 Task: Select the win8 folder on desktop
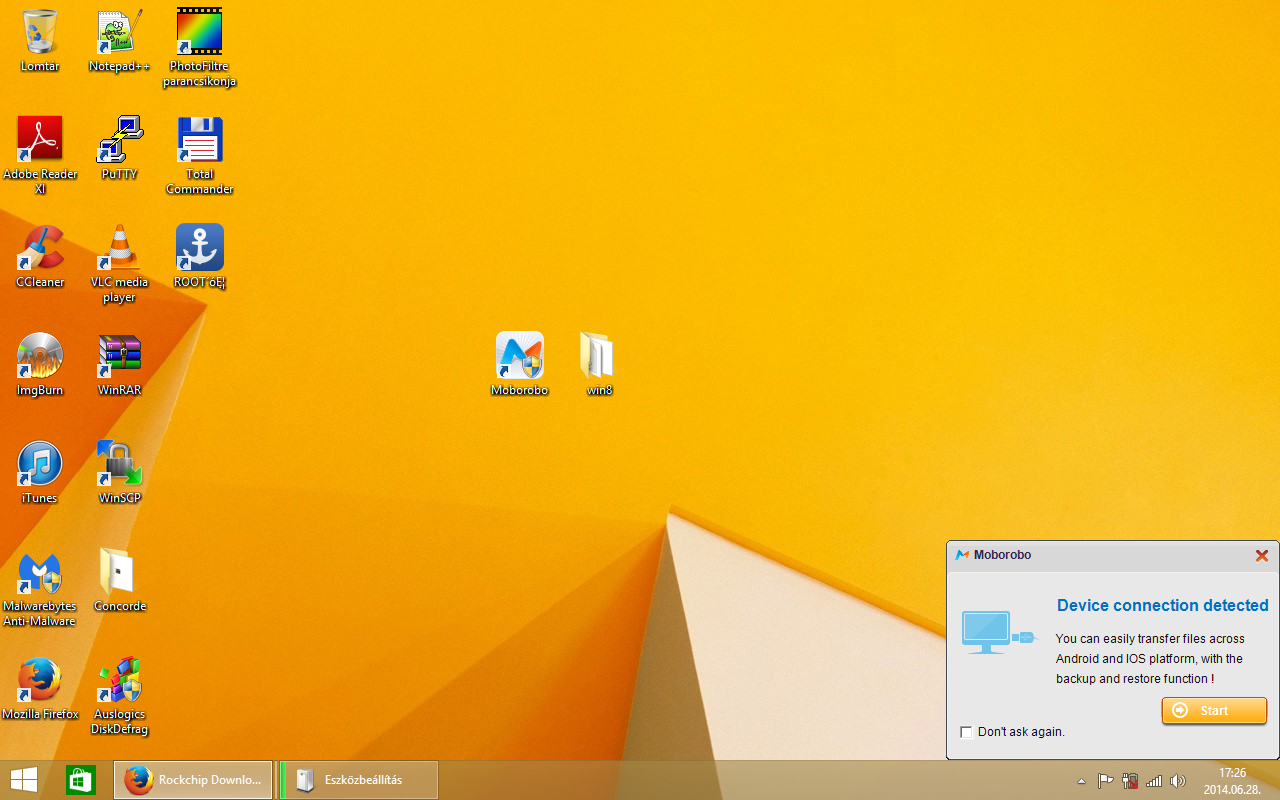[x=598, y=357]
